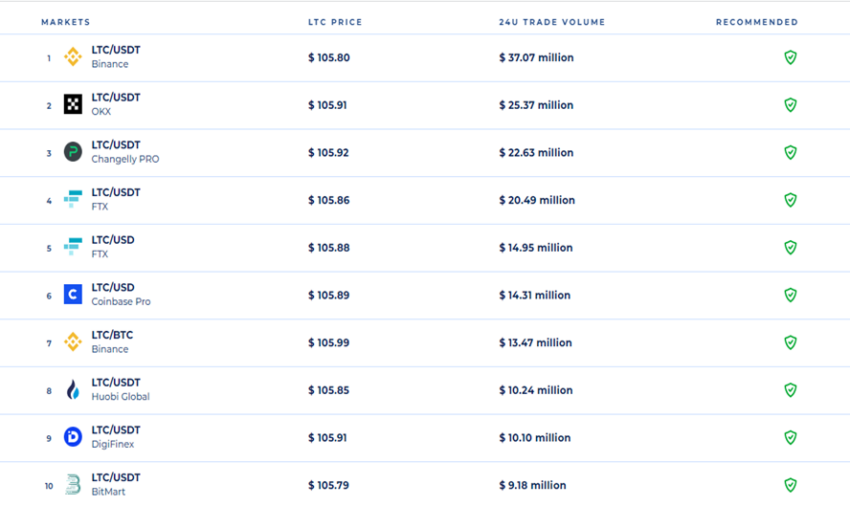The width and height of the screenshot is (850, 506).
Task: Click the Changelly PRO logo icon
Action: (x=73, y=152)
